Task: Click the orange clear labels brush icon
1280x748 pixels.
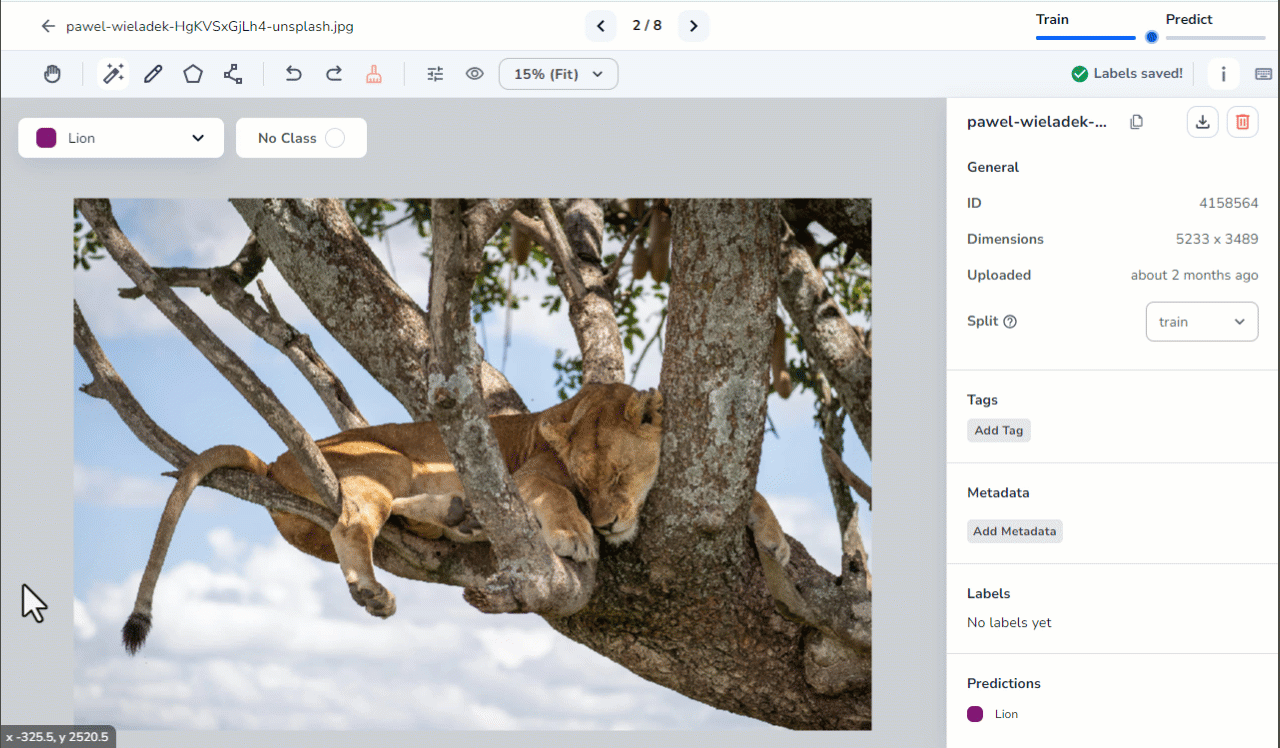Action: pyautogui.click(x=374, y=74)
